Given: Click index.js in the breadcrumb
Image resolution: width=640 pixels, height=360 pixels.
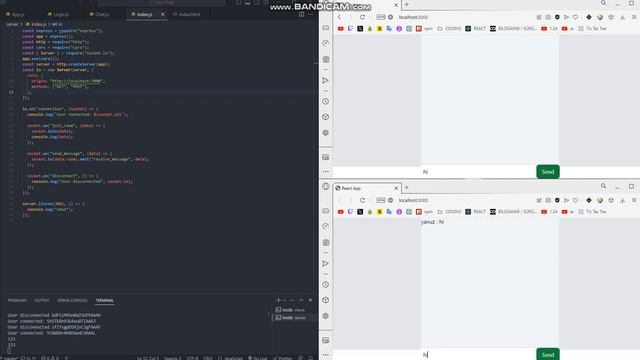Looking at the screenshot, I should click(x=38, y=24).
